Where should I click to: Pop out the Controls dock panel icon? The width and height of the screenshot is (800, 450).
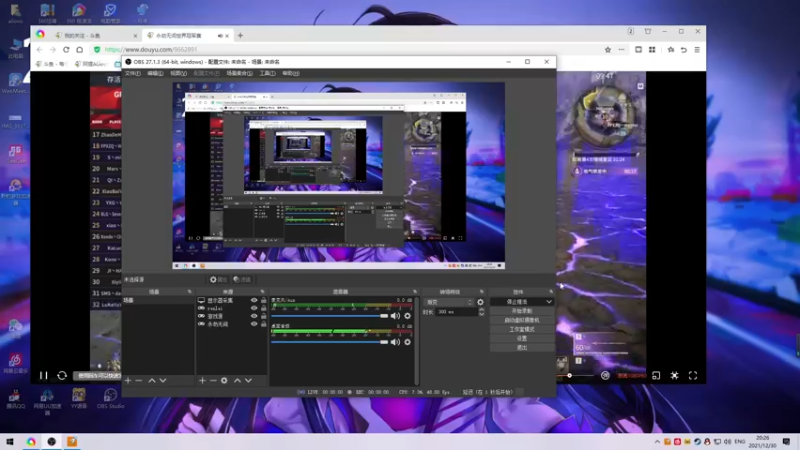click(x=551, y=292)
